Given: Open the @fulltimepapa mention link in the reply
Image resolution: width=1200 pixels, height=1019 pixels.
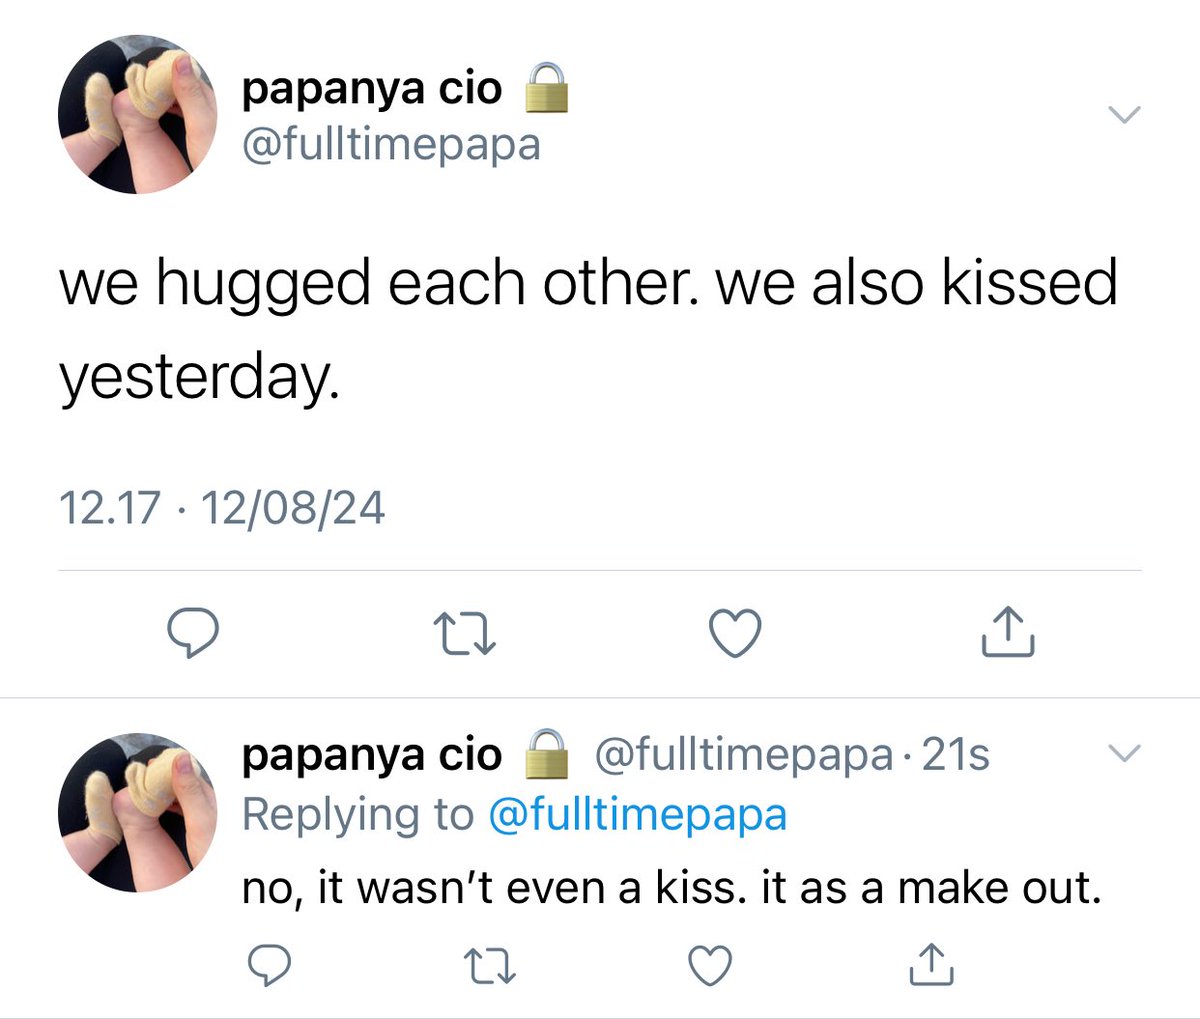Looking at the screenshot, I should click(x=637, y=815).
